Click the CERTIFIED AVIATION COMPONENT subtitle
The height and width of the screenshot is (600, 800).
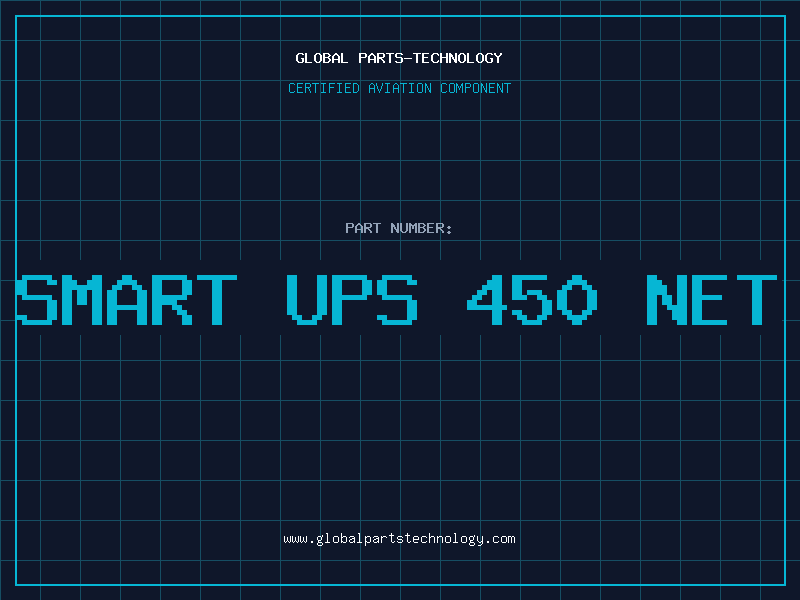click(x=399, y=88)
